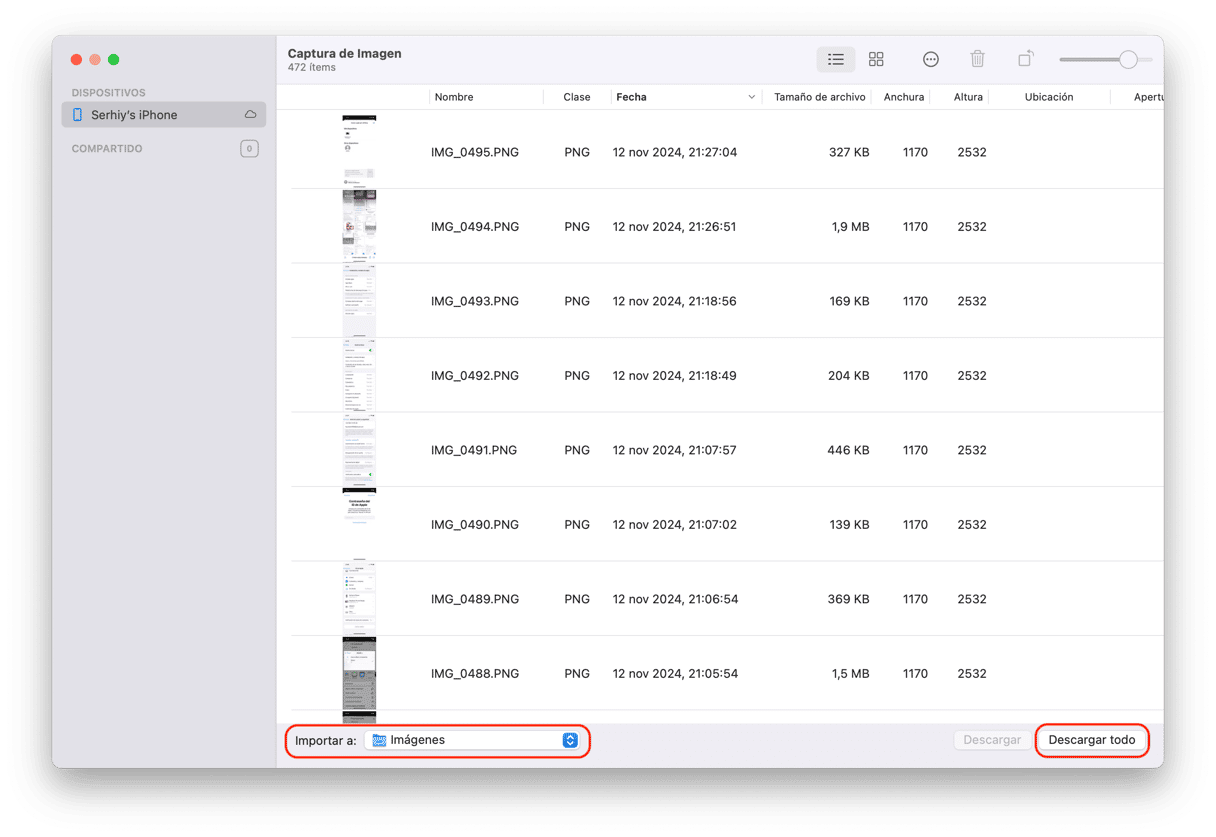The width and height of the screenshot is (1216, 837).
Task: Click the Captura de Imagen window title
Action: point(345,54)
